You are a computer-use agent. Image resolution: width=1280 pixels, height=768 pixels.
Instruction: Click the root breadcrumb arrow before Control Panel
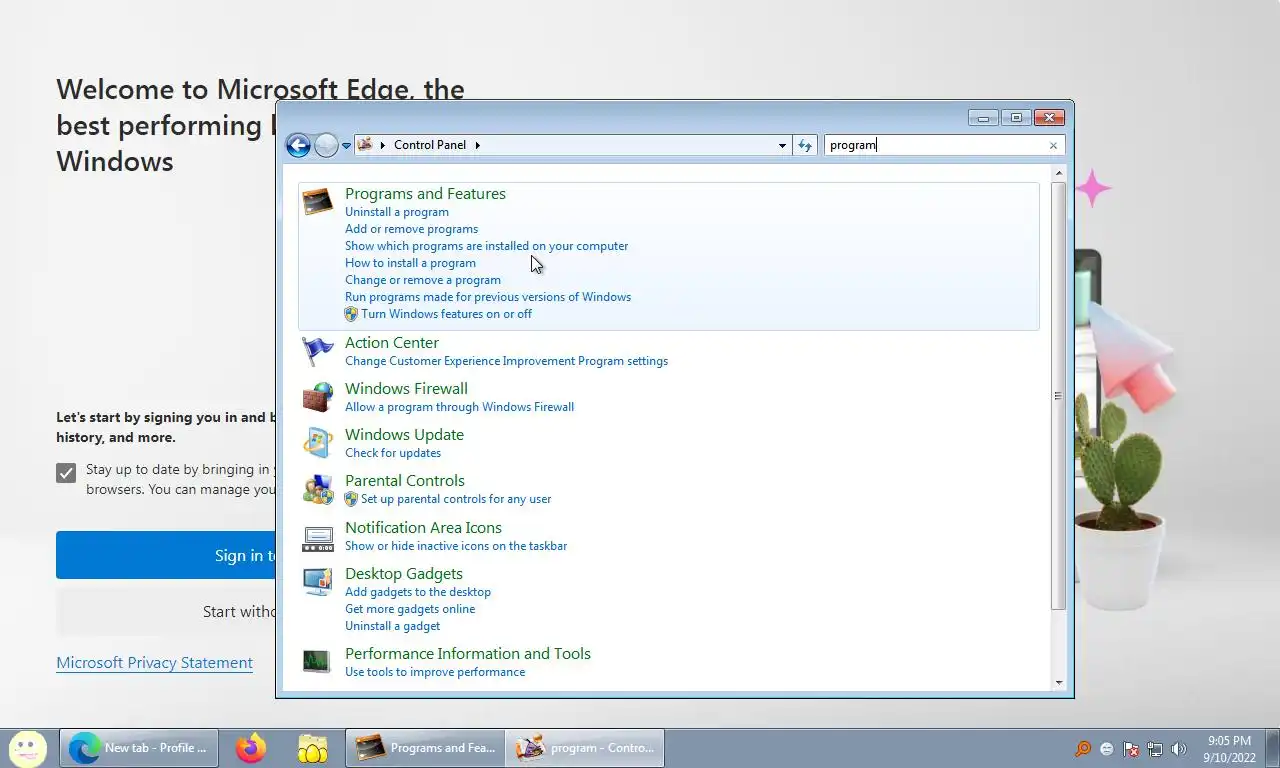pyautogui.click(x=383, y=145)
